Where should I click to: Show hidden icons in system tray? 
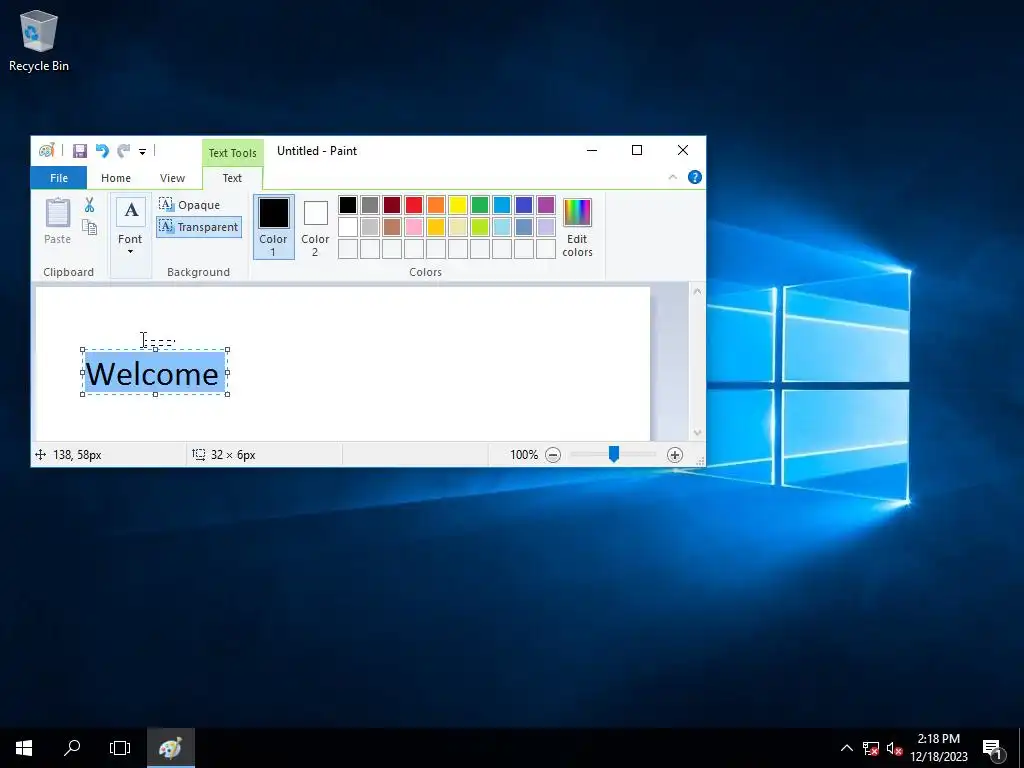846,748
